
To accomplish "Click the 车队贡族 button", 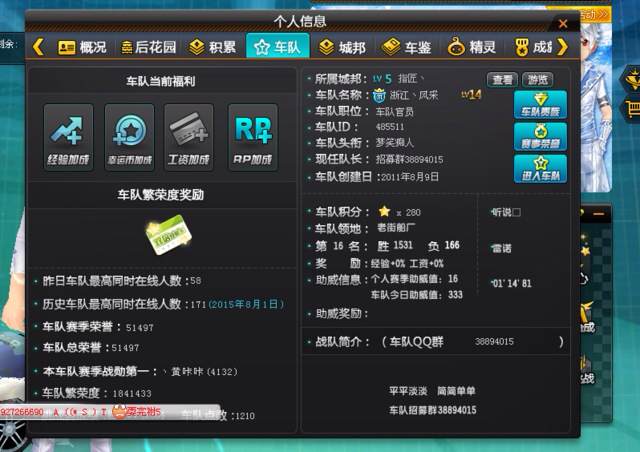I will tap(540, 105).
